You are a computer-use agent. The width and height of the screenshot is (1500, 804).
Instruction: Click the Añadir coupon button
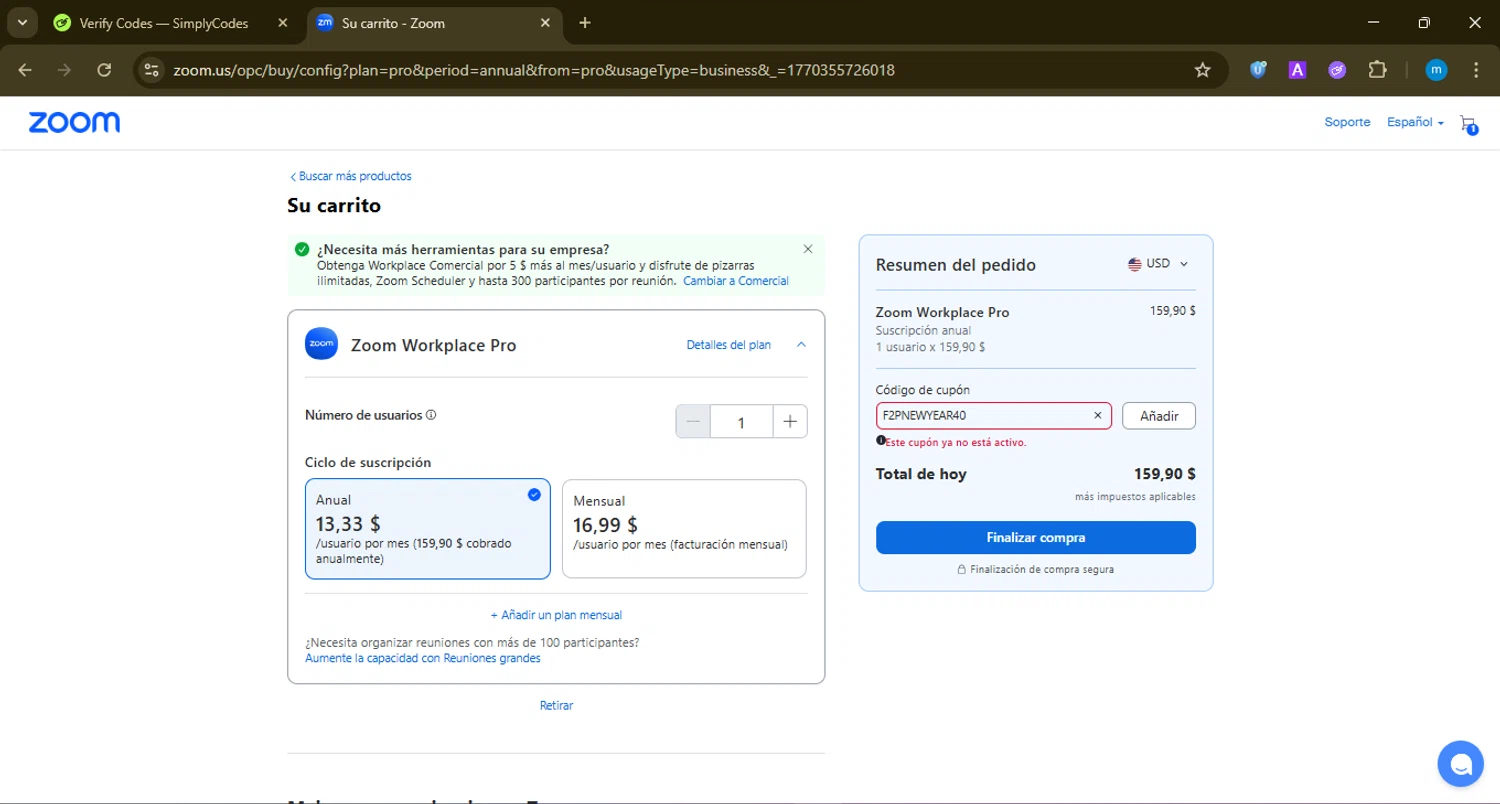(1159, 416)
